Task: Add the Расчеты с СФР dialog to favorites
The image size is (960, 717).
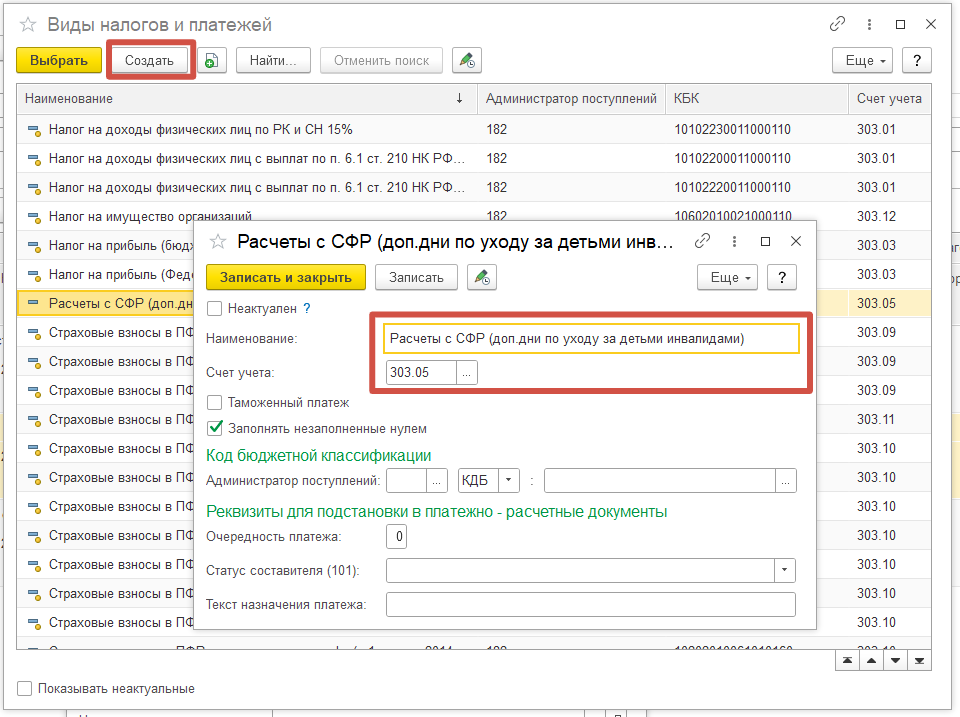Action: point(218,241)
